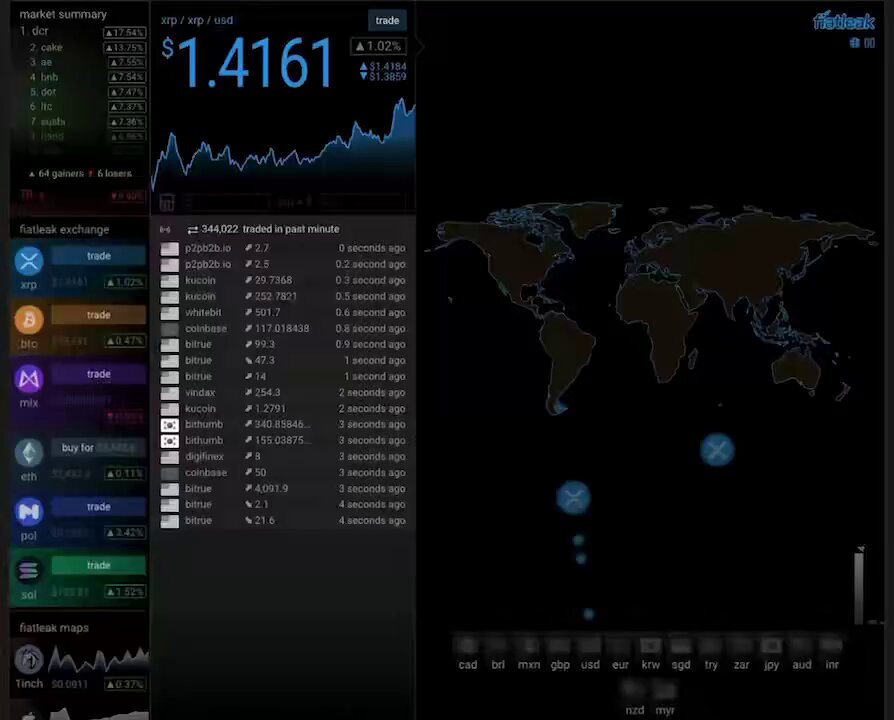The height and width of the screenshot is (720, 894).
Task: Click the trade button in the xrp exchange card
Action: coord(99,256)
